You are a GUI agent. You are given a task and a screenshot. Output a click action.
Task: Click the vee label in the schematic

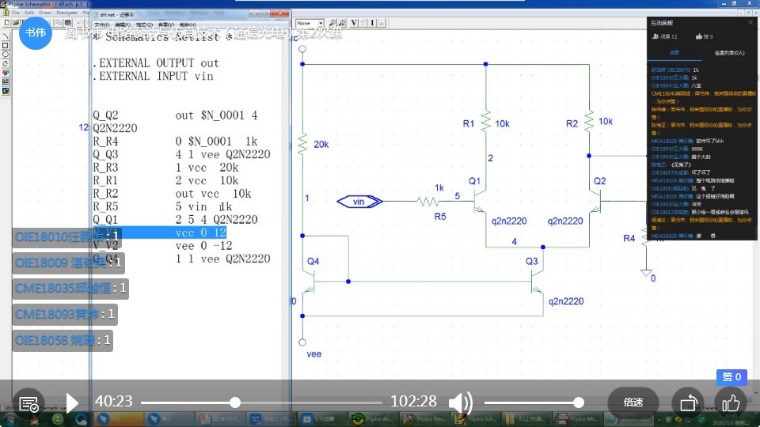pos(314,354)
